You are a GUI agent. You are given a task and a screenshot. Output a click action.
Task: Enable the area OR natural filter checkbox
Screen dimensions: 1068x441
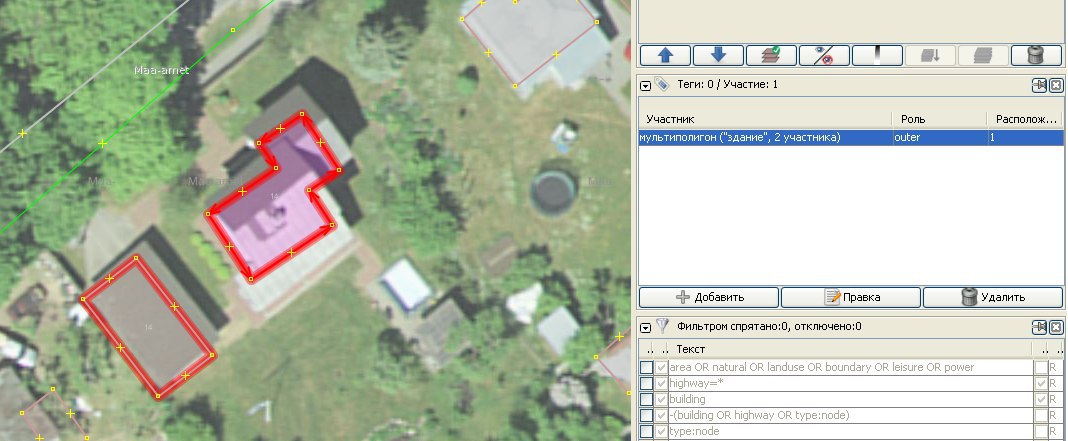click(646, 367)
